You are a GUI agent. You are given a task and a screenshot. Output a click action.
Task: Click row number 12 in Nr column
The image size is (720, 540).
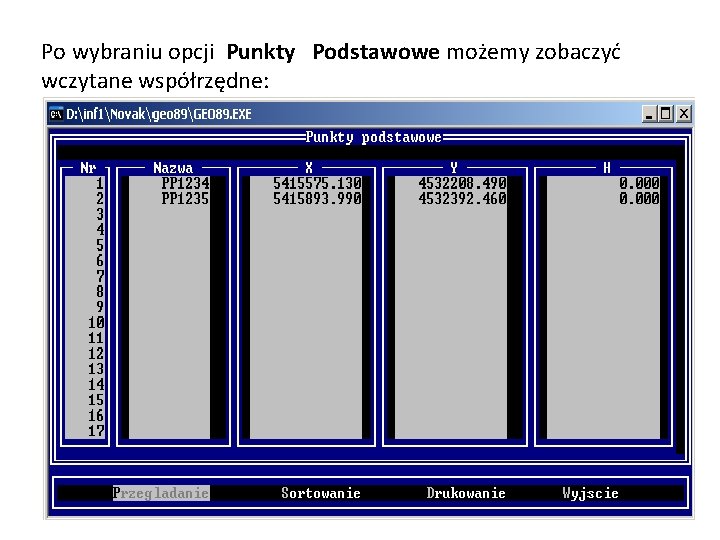96,354
